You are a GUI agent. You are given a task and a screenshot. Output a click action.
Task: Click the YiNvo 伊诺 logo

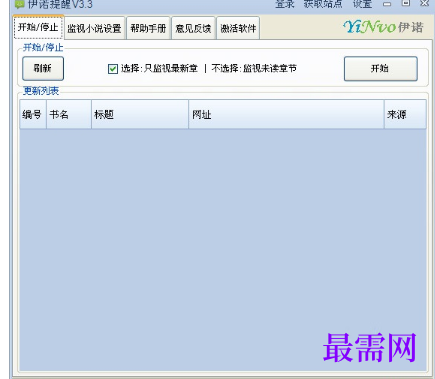point(383,27)
